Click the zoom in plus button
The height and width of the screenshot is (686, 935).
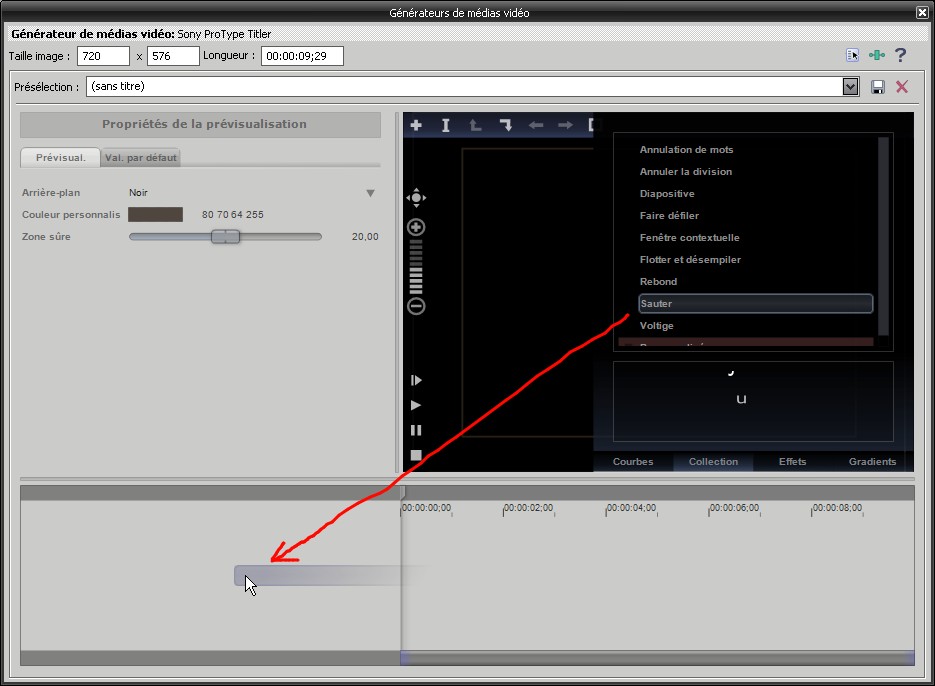coord(416,227)
